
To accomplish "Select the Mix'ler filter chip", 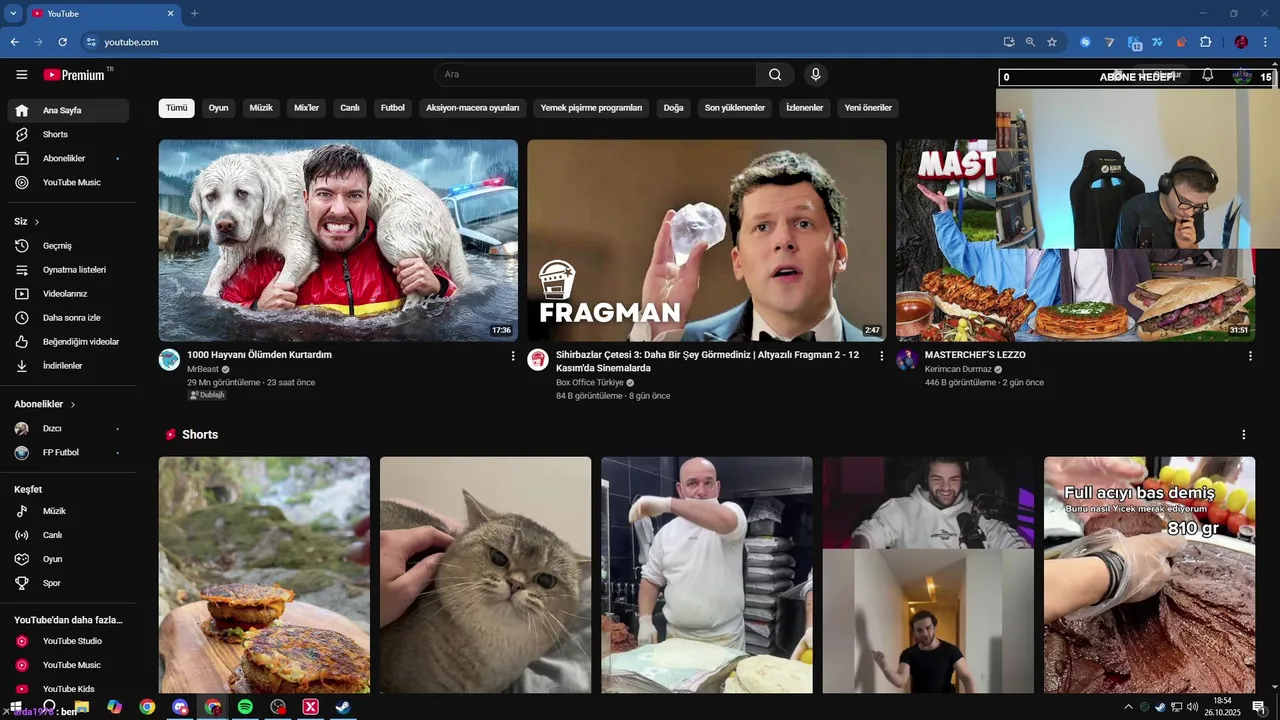I will click(306, 108).
